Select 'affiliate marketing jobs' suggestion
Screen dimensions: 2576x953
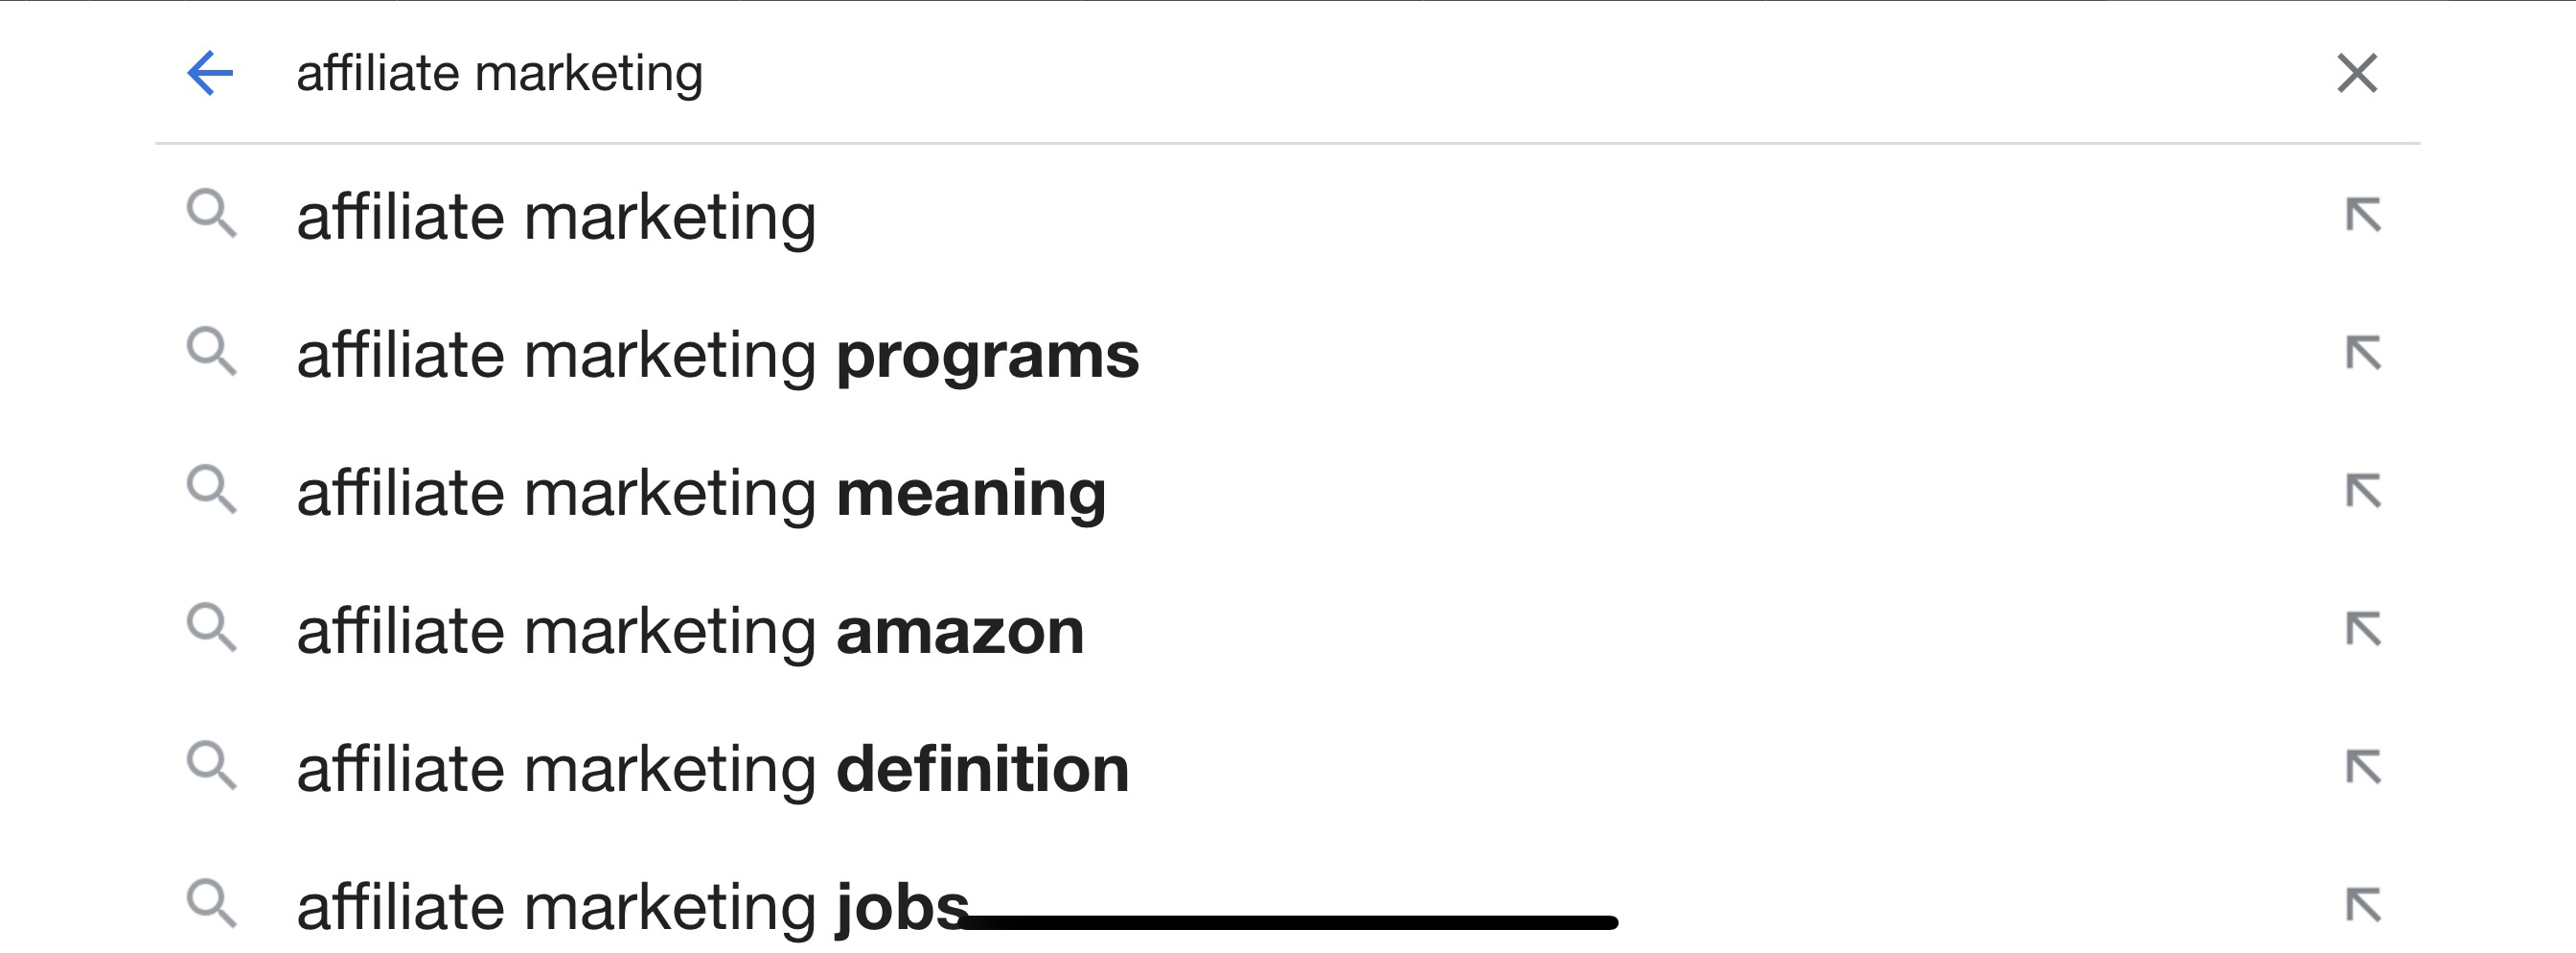pos(632,907)
